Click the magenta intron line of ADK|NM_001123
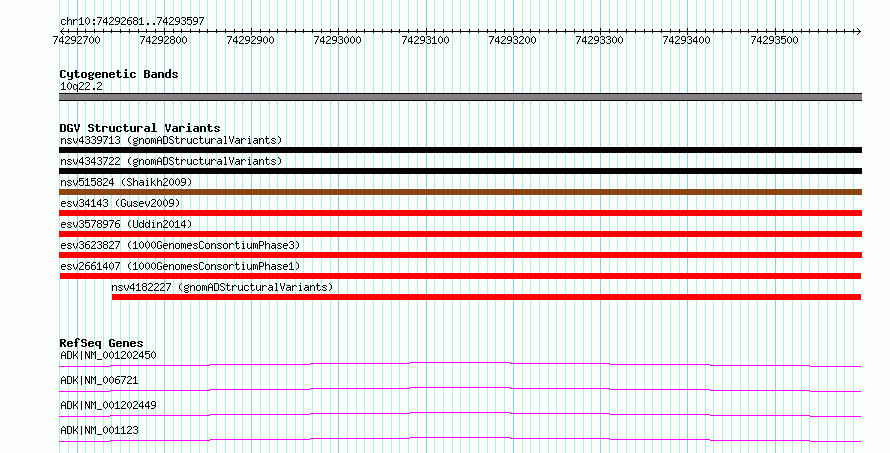 (x=460, y=439)
